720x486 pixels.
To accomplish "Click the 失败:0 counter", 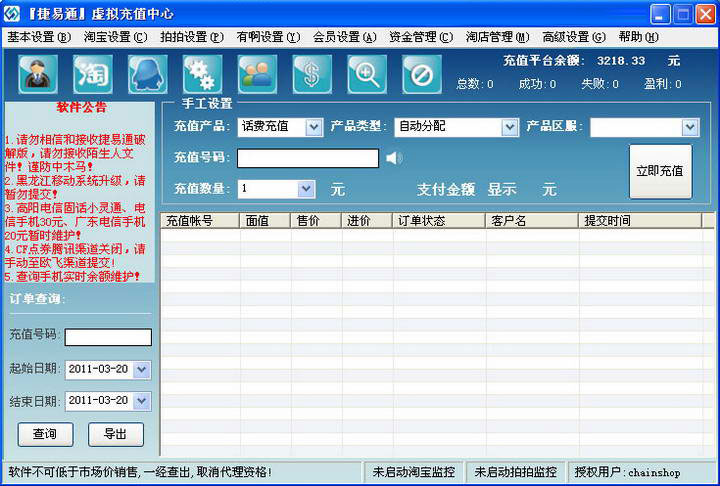I will point(600,84).
